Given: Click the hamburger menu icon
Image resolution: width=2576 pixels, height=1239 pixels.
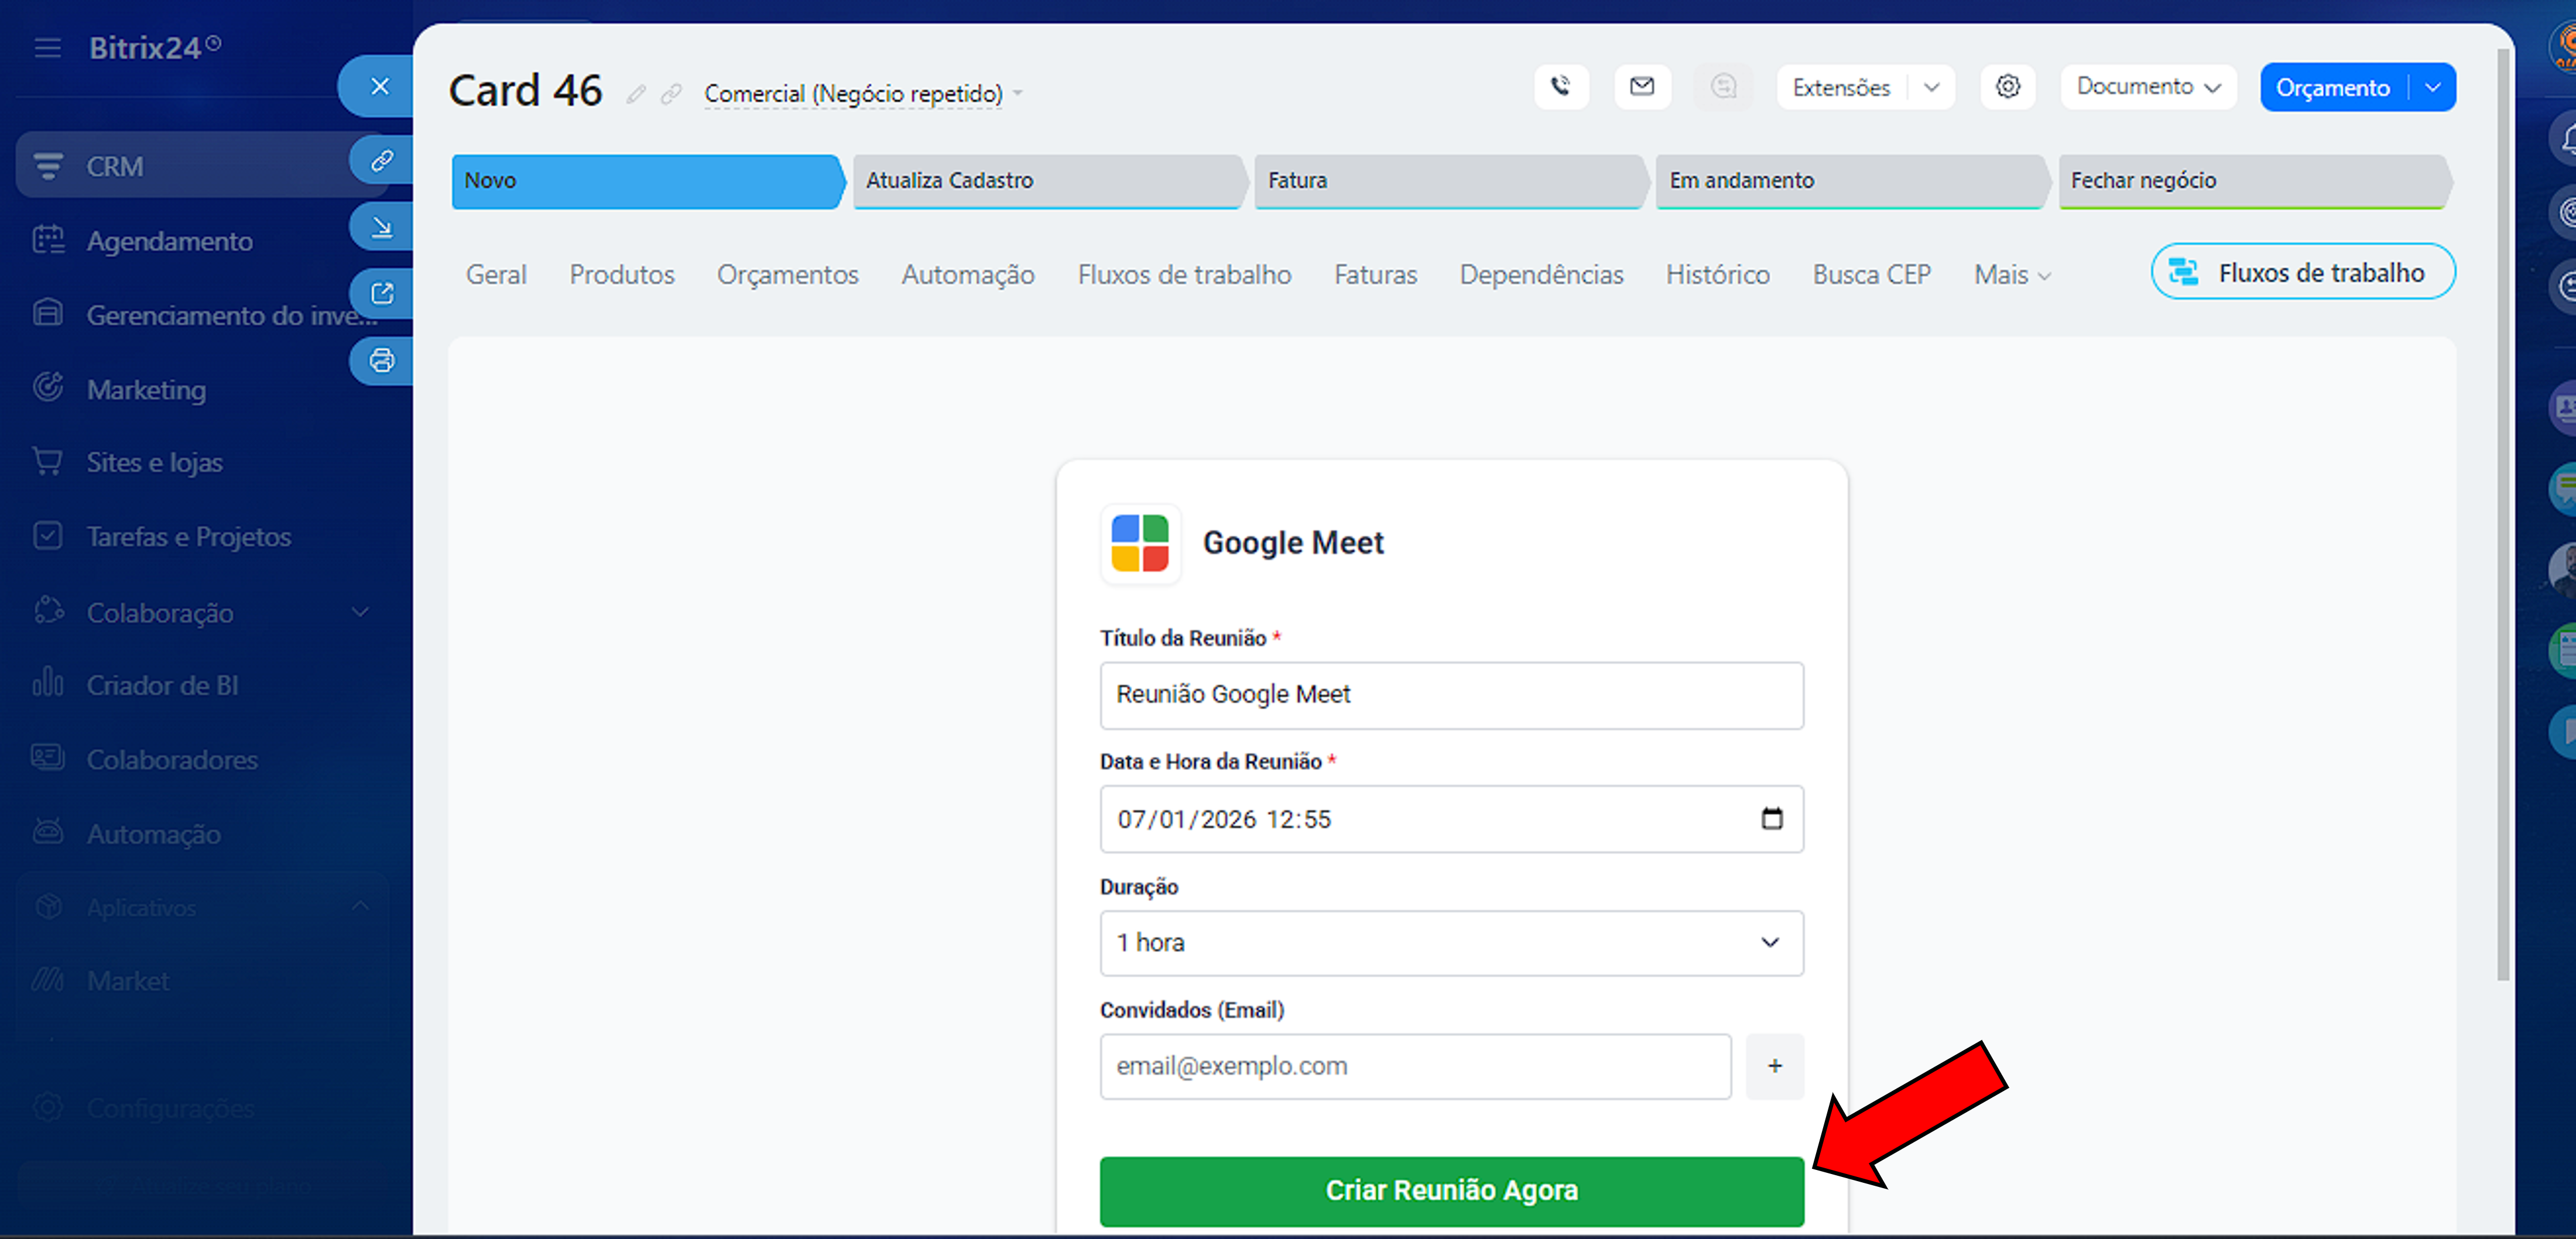Looking at the screenshot, I should pyautogui.click(x=47, y=48).
